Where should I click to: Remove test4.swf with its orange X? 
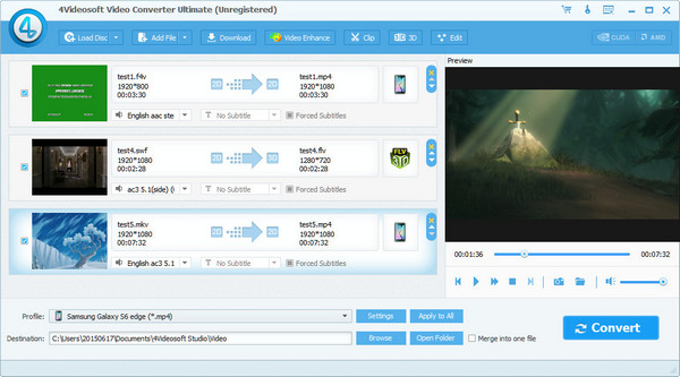pos(432,147)
